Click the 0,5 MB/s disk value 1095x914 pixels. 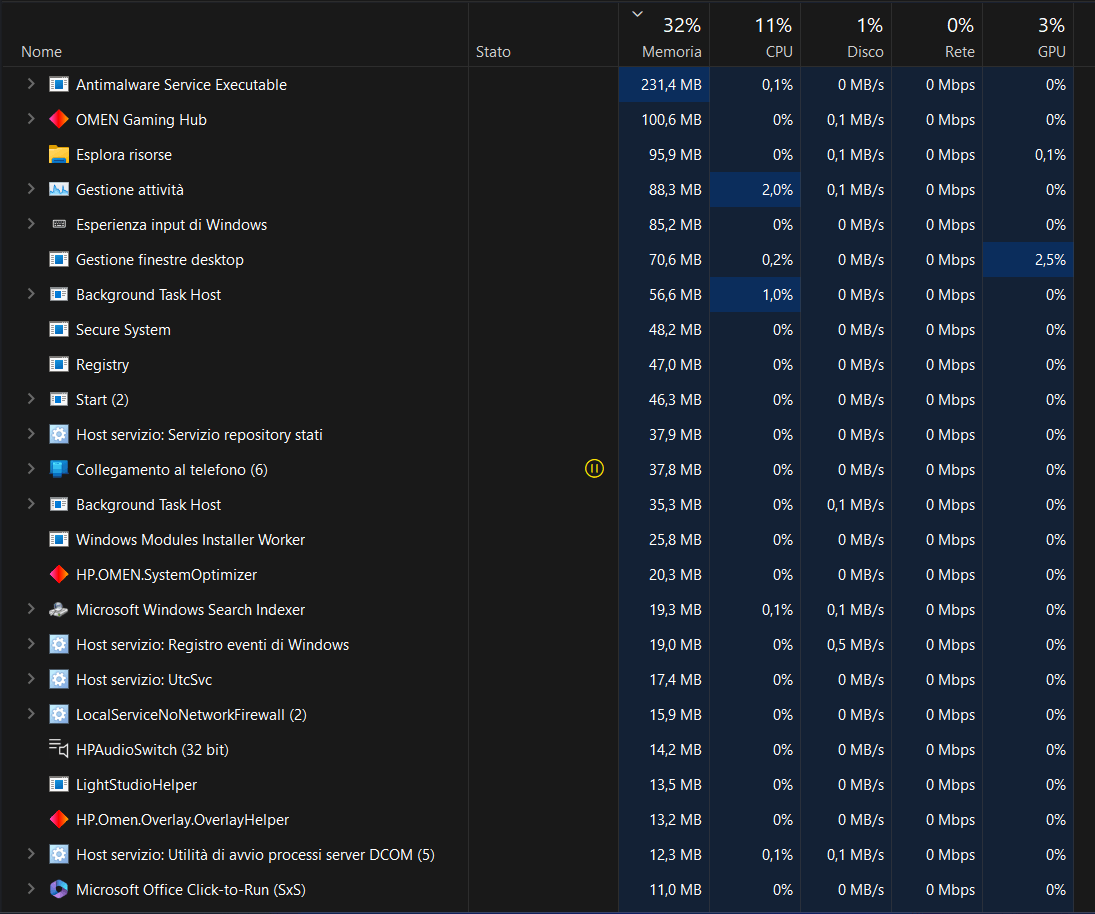(855, 644)
